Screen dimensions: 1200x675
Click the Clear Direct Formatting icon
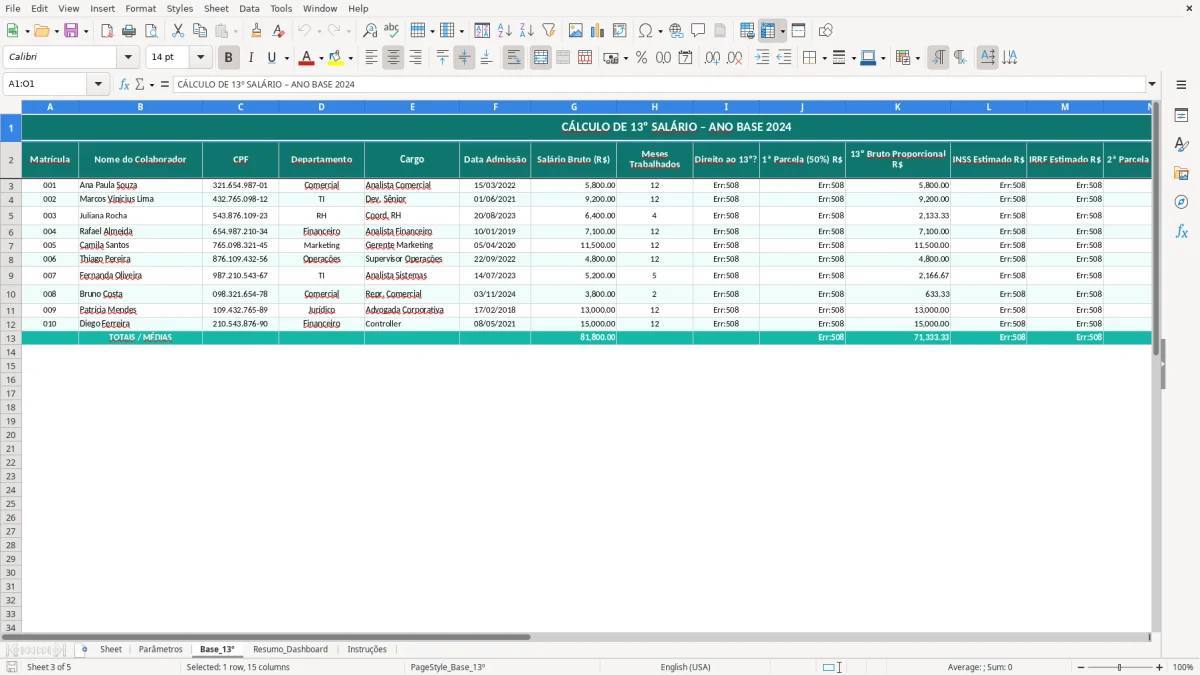279,31
